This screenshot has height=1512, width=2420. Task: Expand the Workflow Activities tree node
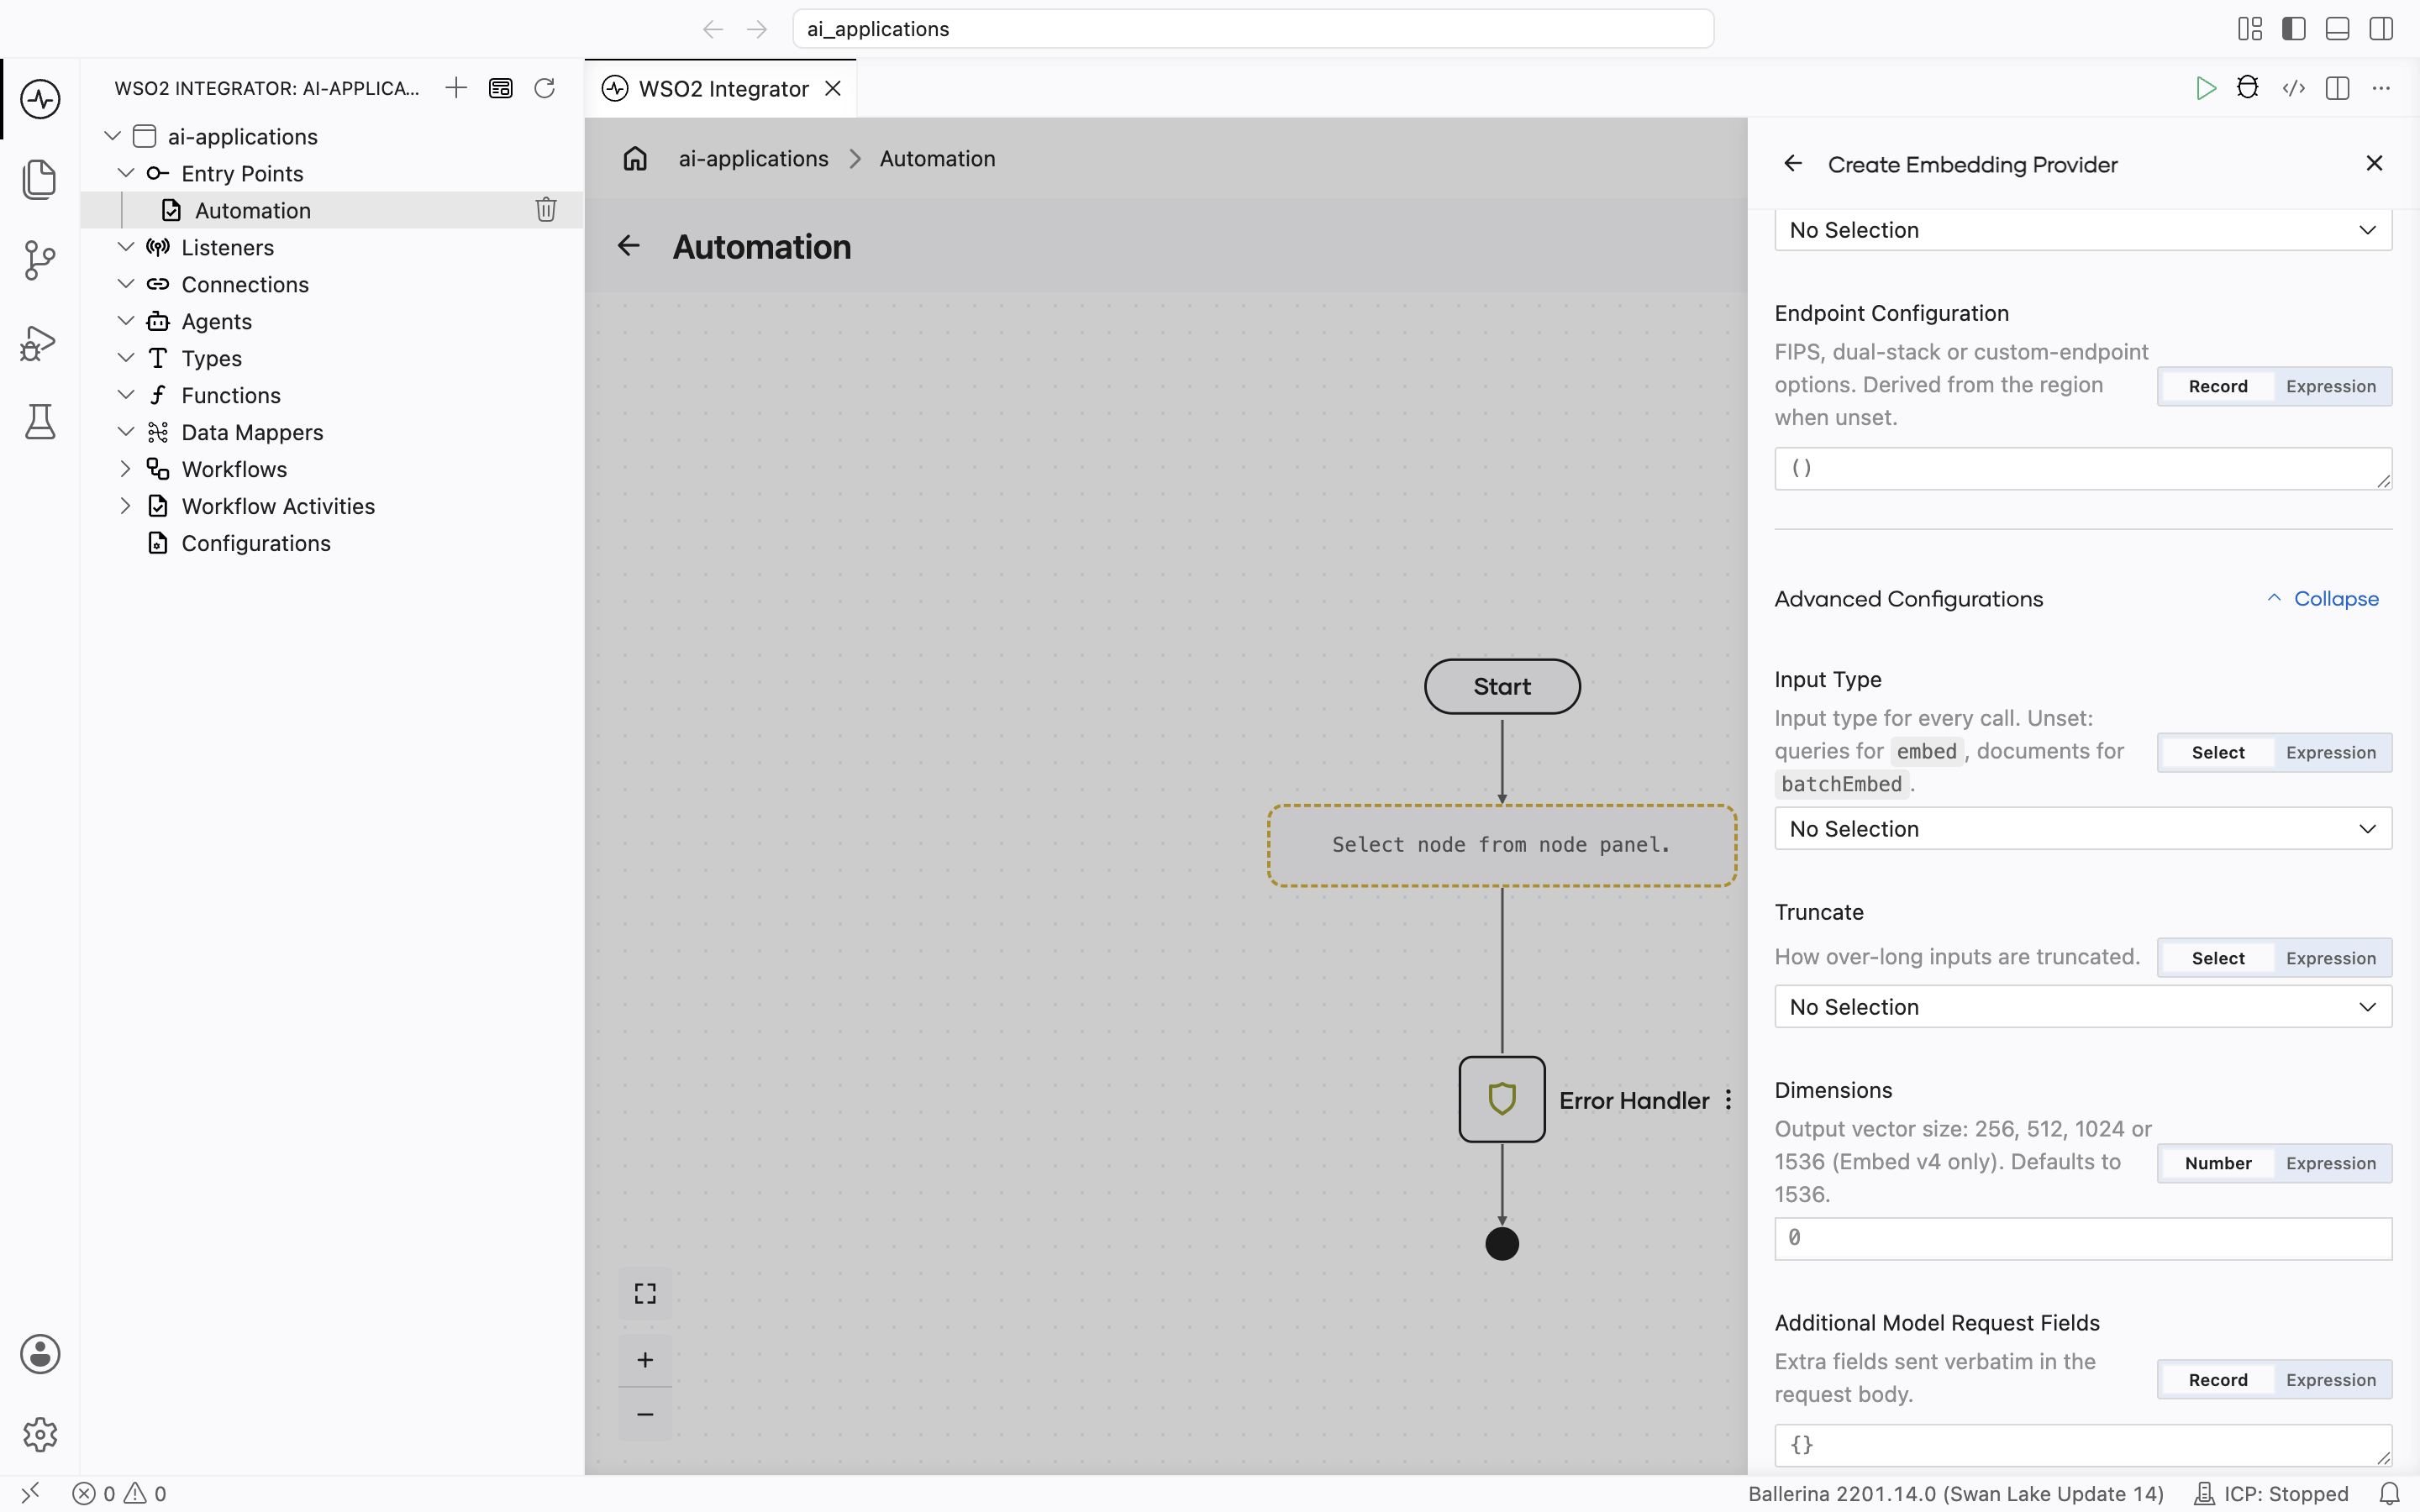tap(125, 506)
